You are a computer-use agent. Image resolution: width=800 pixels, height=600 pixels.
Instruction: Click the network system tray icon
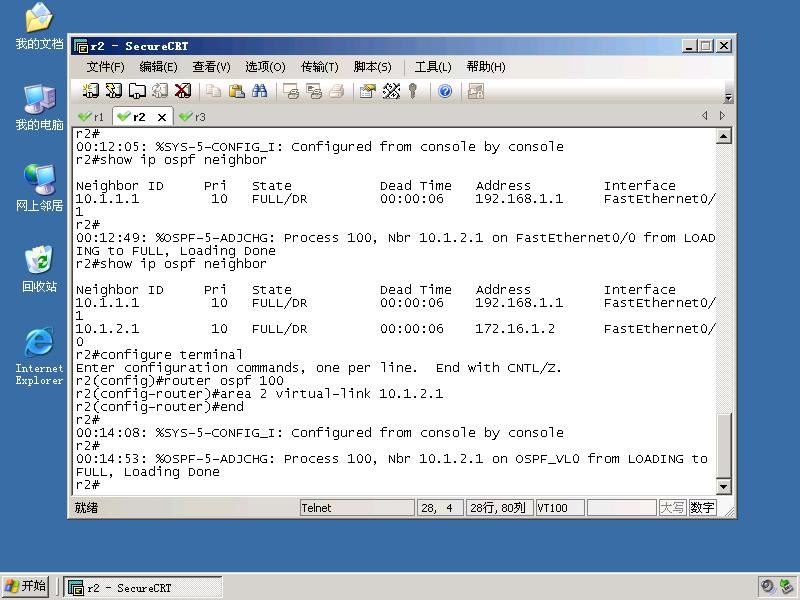(x=786, y=587)
